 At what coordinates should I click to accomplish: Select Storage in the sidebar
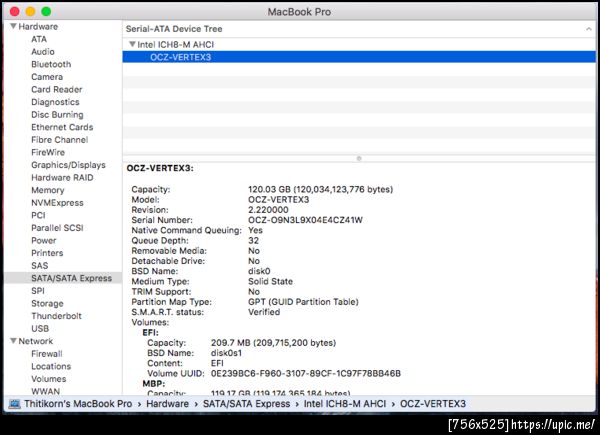coord(47,303)
